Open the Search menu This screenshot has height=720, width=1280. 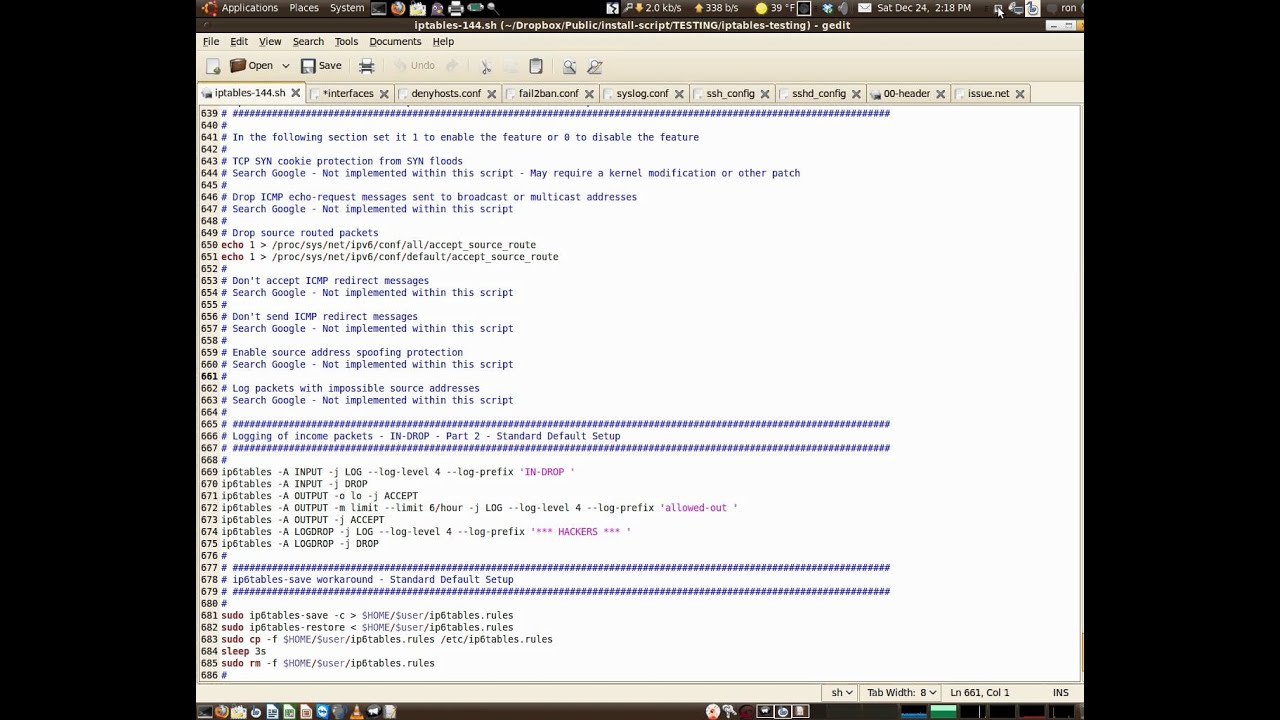(308, 41)
